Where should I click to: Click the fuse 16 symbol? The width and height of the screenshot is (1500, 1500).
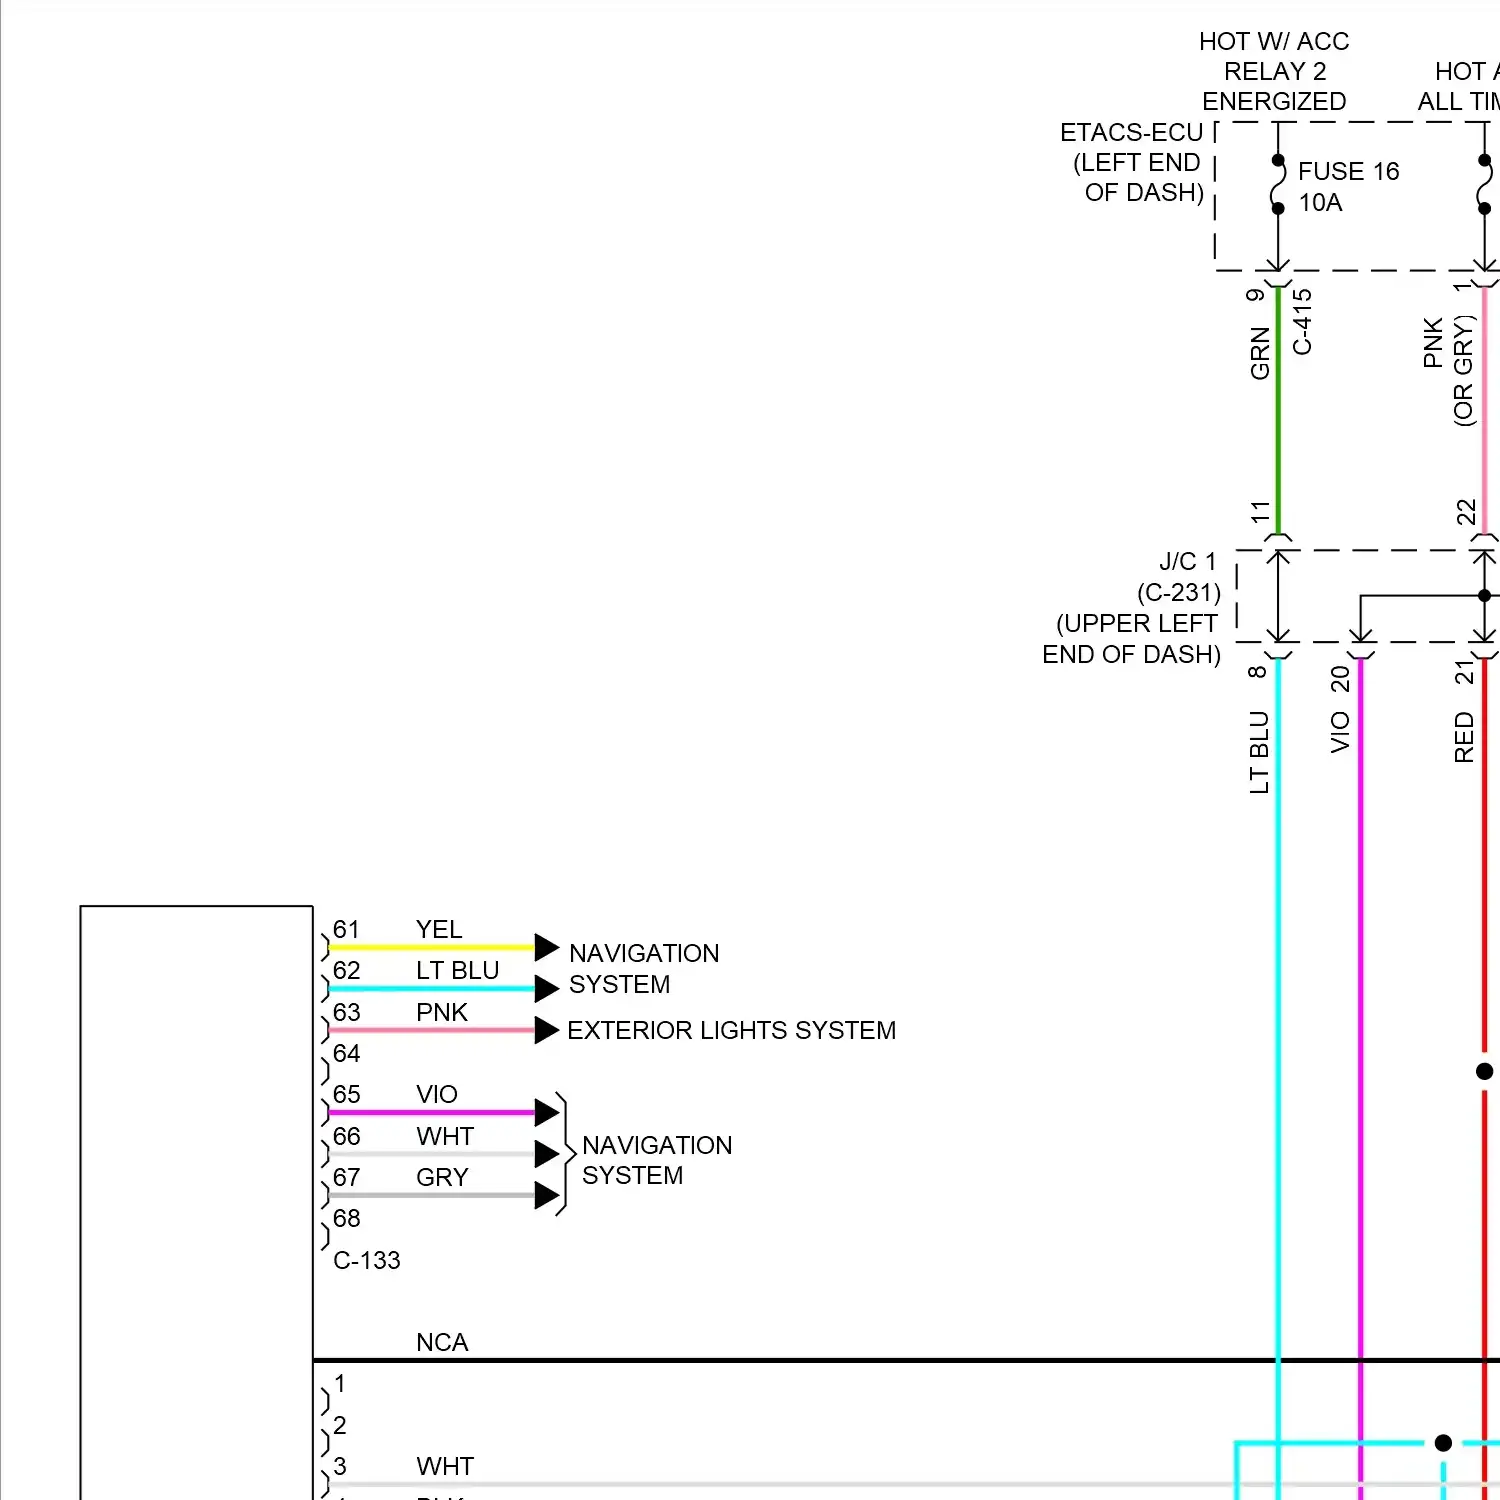(x=1278, y=185)
